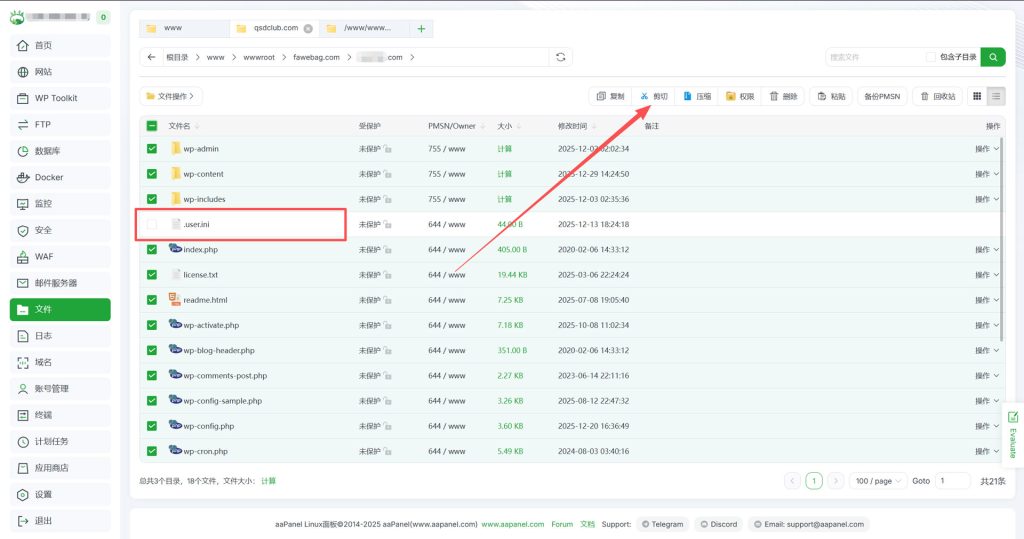Open 操作 dropdown for the wp-content row
Image resolution: width=1024 pixels, height=539 pixels.
pyautogui.click(x=986, y=174)
